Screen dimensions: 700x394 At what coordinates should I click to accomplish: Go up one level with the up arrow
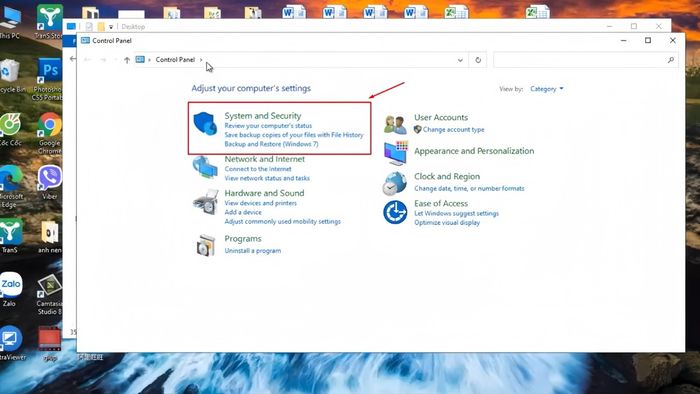127,60
